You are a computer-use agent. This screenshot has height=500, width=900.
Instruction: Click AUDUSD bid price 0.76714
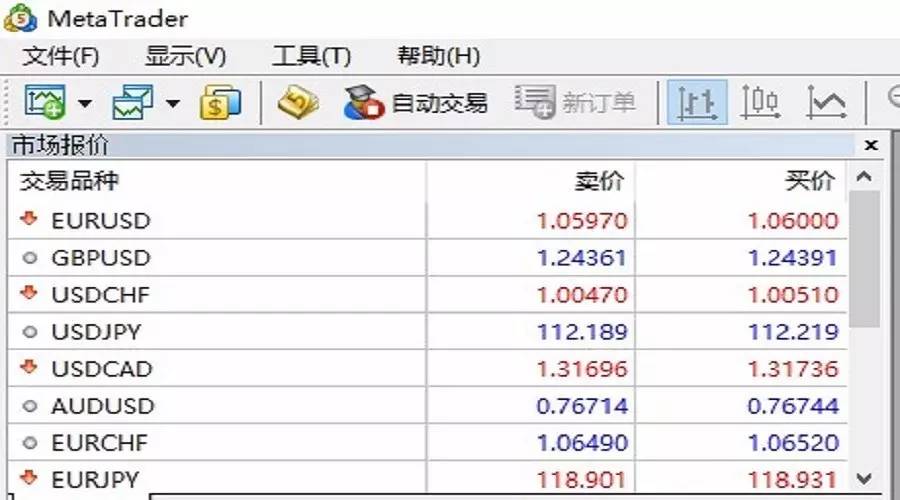click(582, 406)
